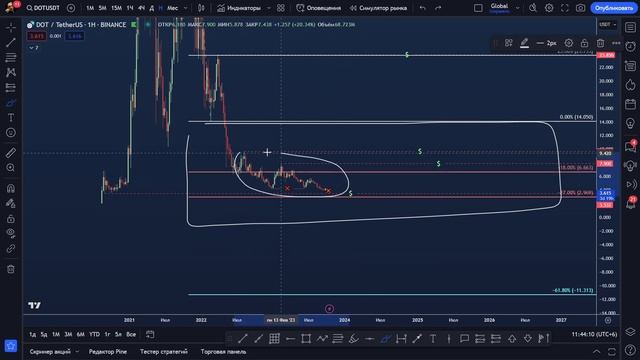640x360 pixels.
Task: Open the ideas lightbulb panel
Action: pyautogui.click(x=631, y=123)
